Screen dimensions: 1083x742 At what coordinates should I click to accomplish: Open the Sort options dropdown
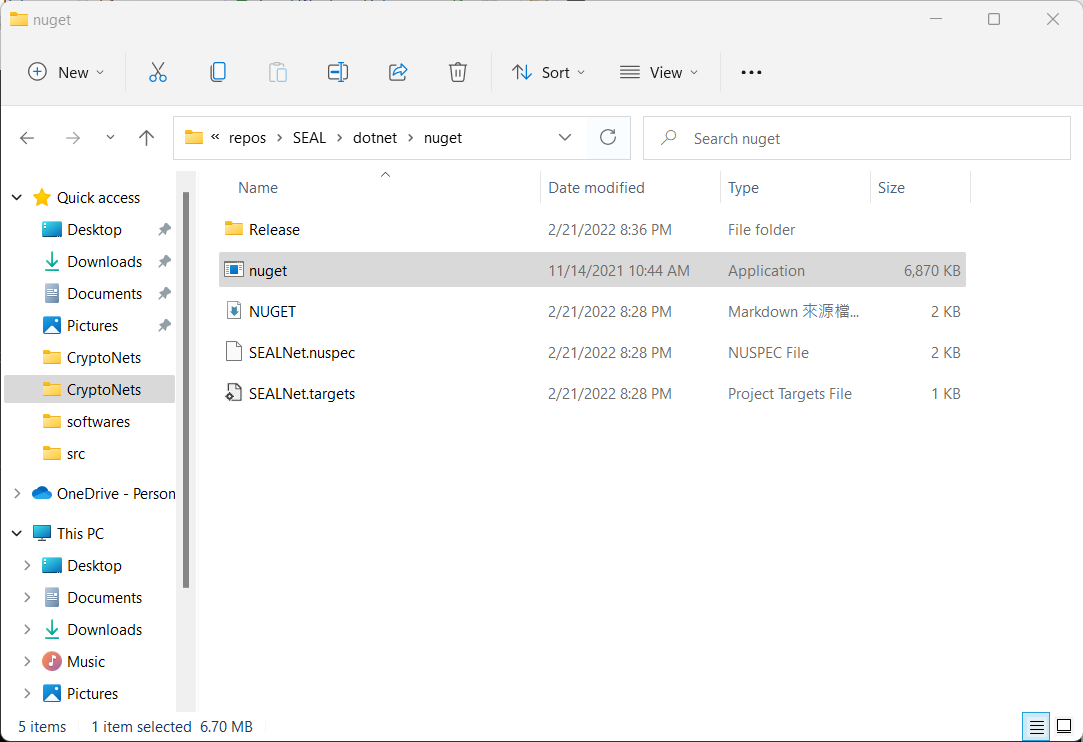(x=548, y=72)
